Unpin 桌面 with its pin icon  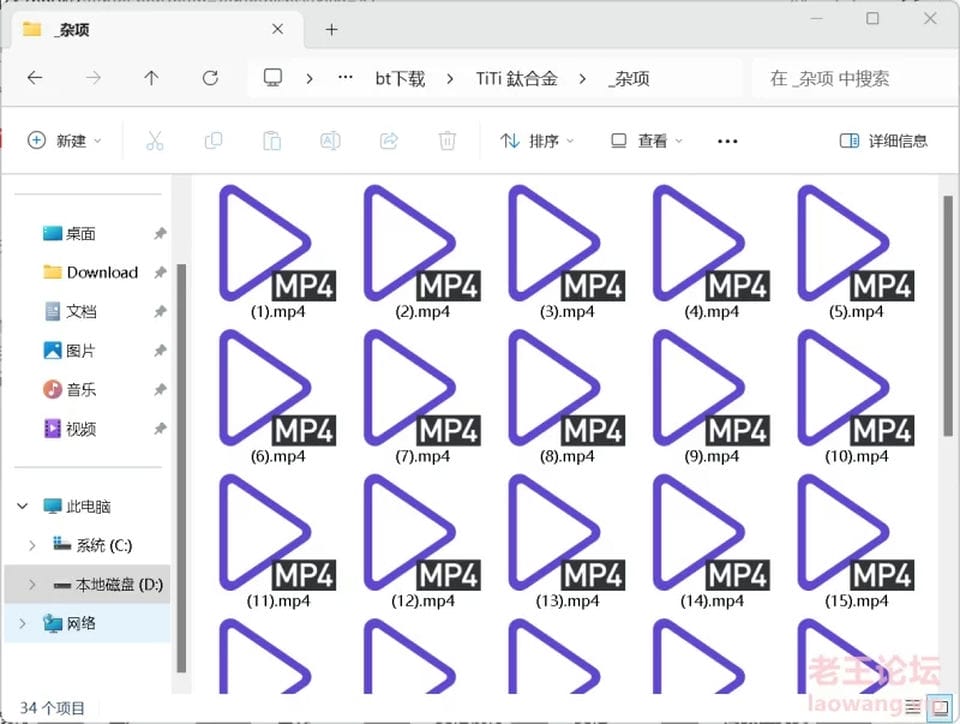[x=160, y=233]
